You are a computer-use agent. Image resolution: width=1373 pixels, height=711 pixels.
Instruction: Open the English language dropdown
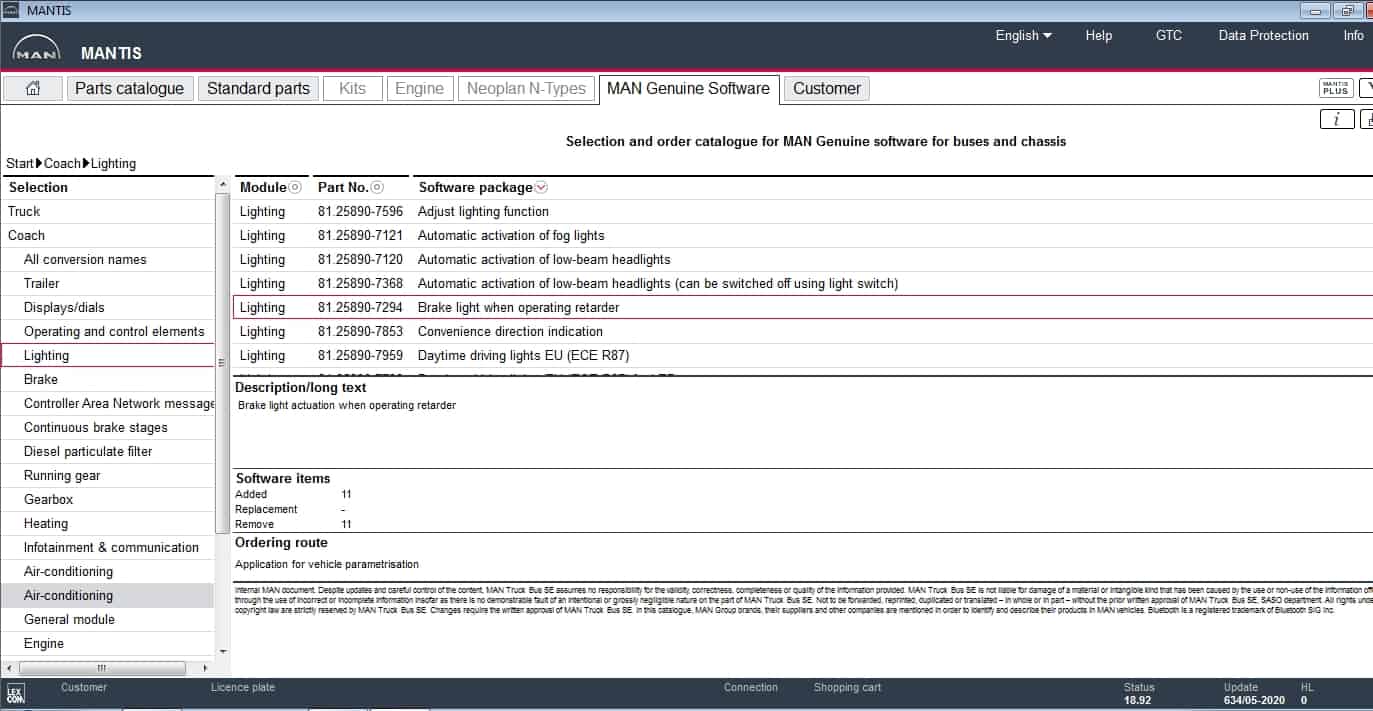coord(1023,35)
